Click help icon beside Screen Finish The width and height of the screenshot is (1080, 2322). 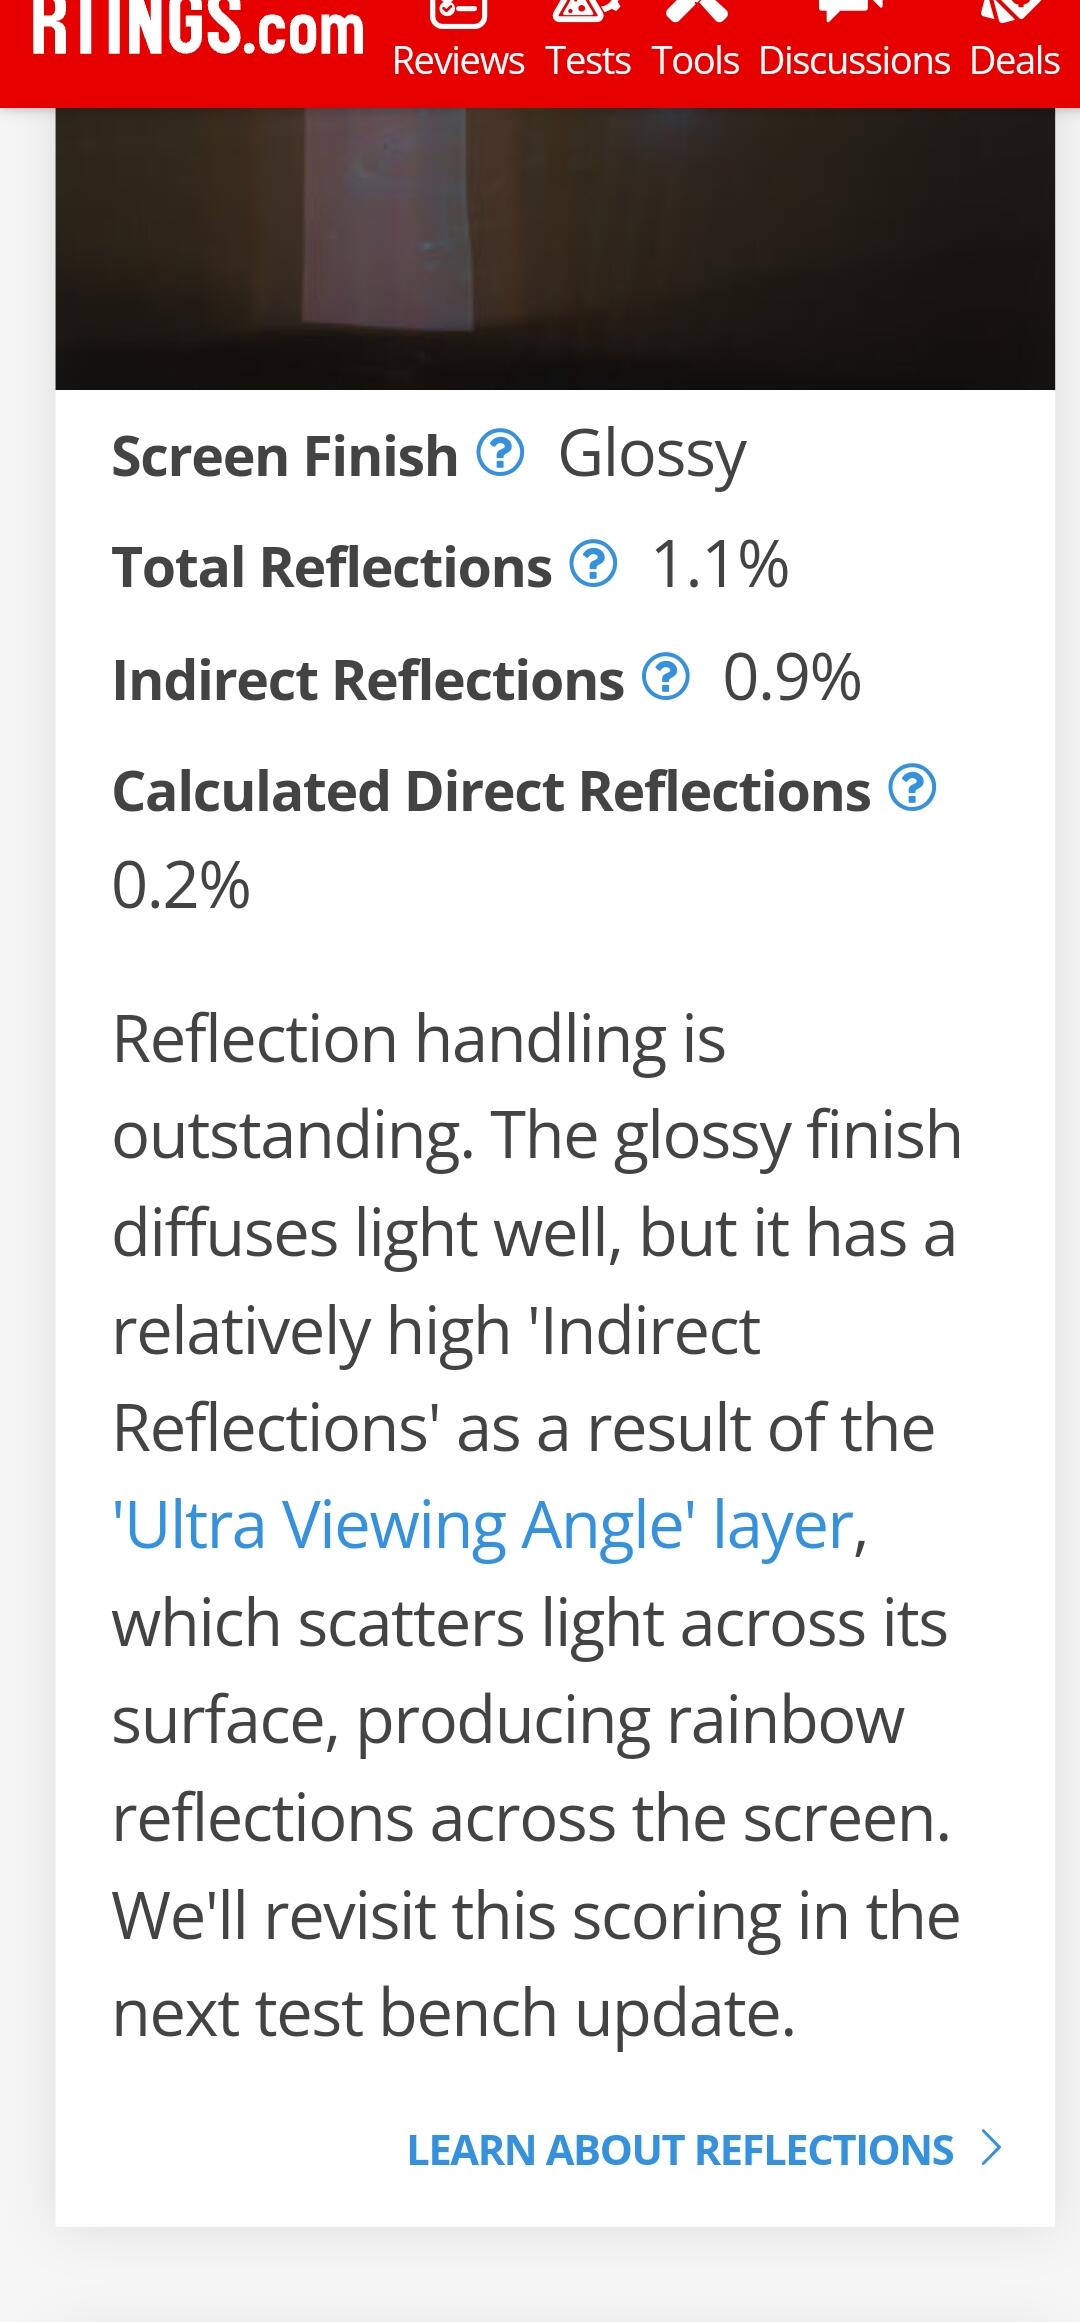(500, 453)
